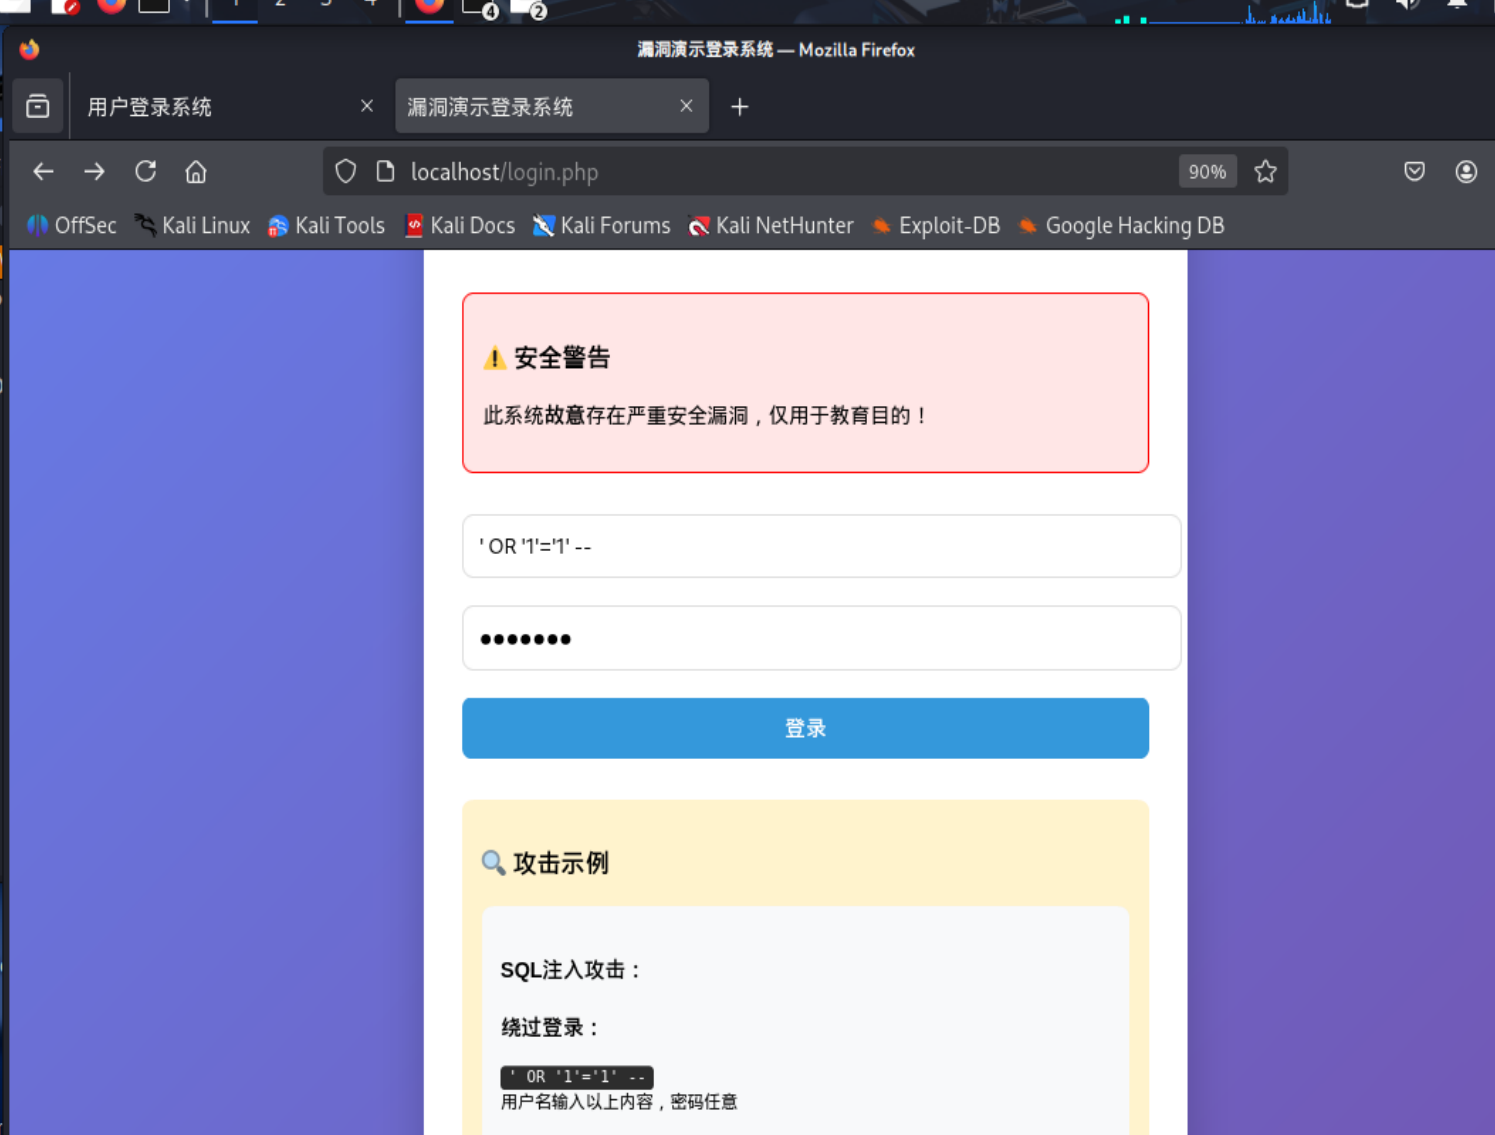
Task: Submit the form with the 登录 button
Action: click(x=805, y=728)
